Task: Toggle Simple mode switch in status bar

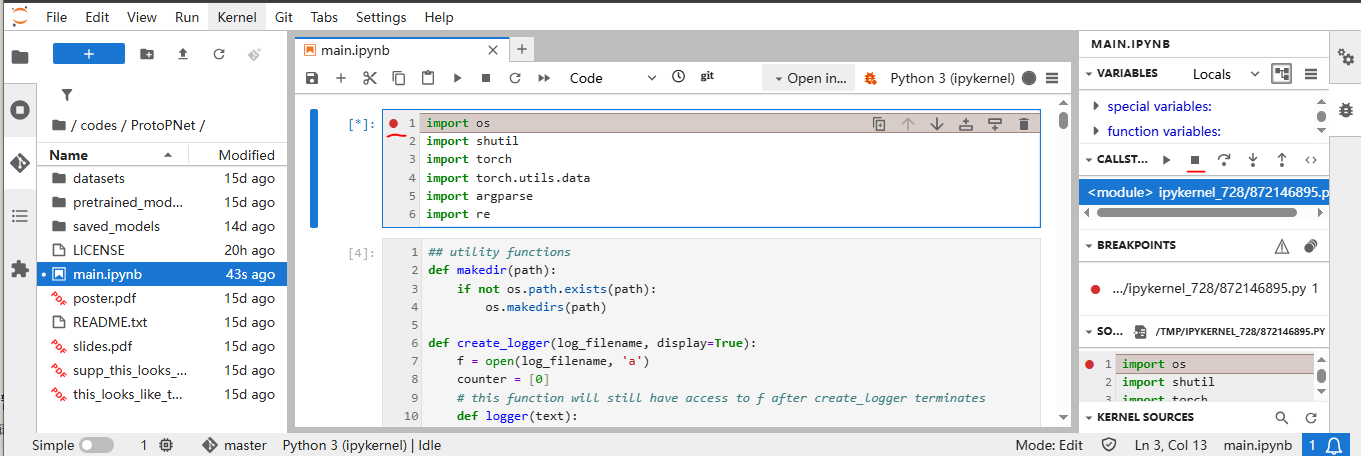Action: (x=96, y=445)
